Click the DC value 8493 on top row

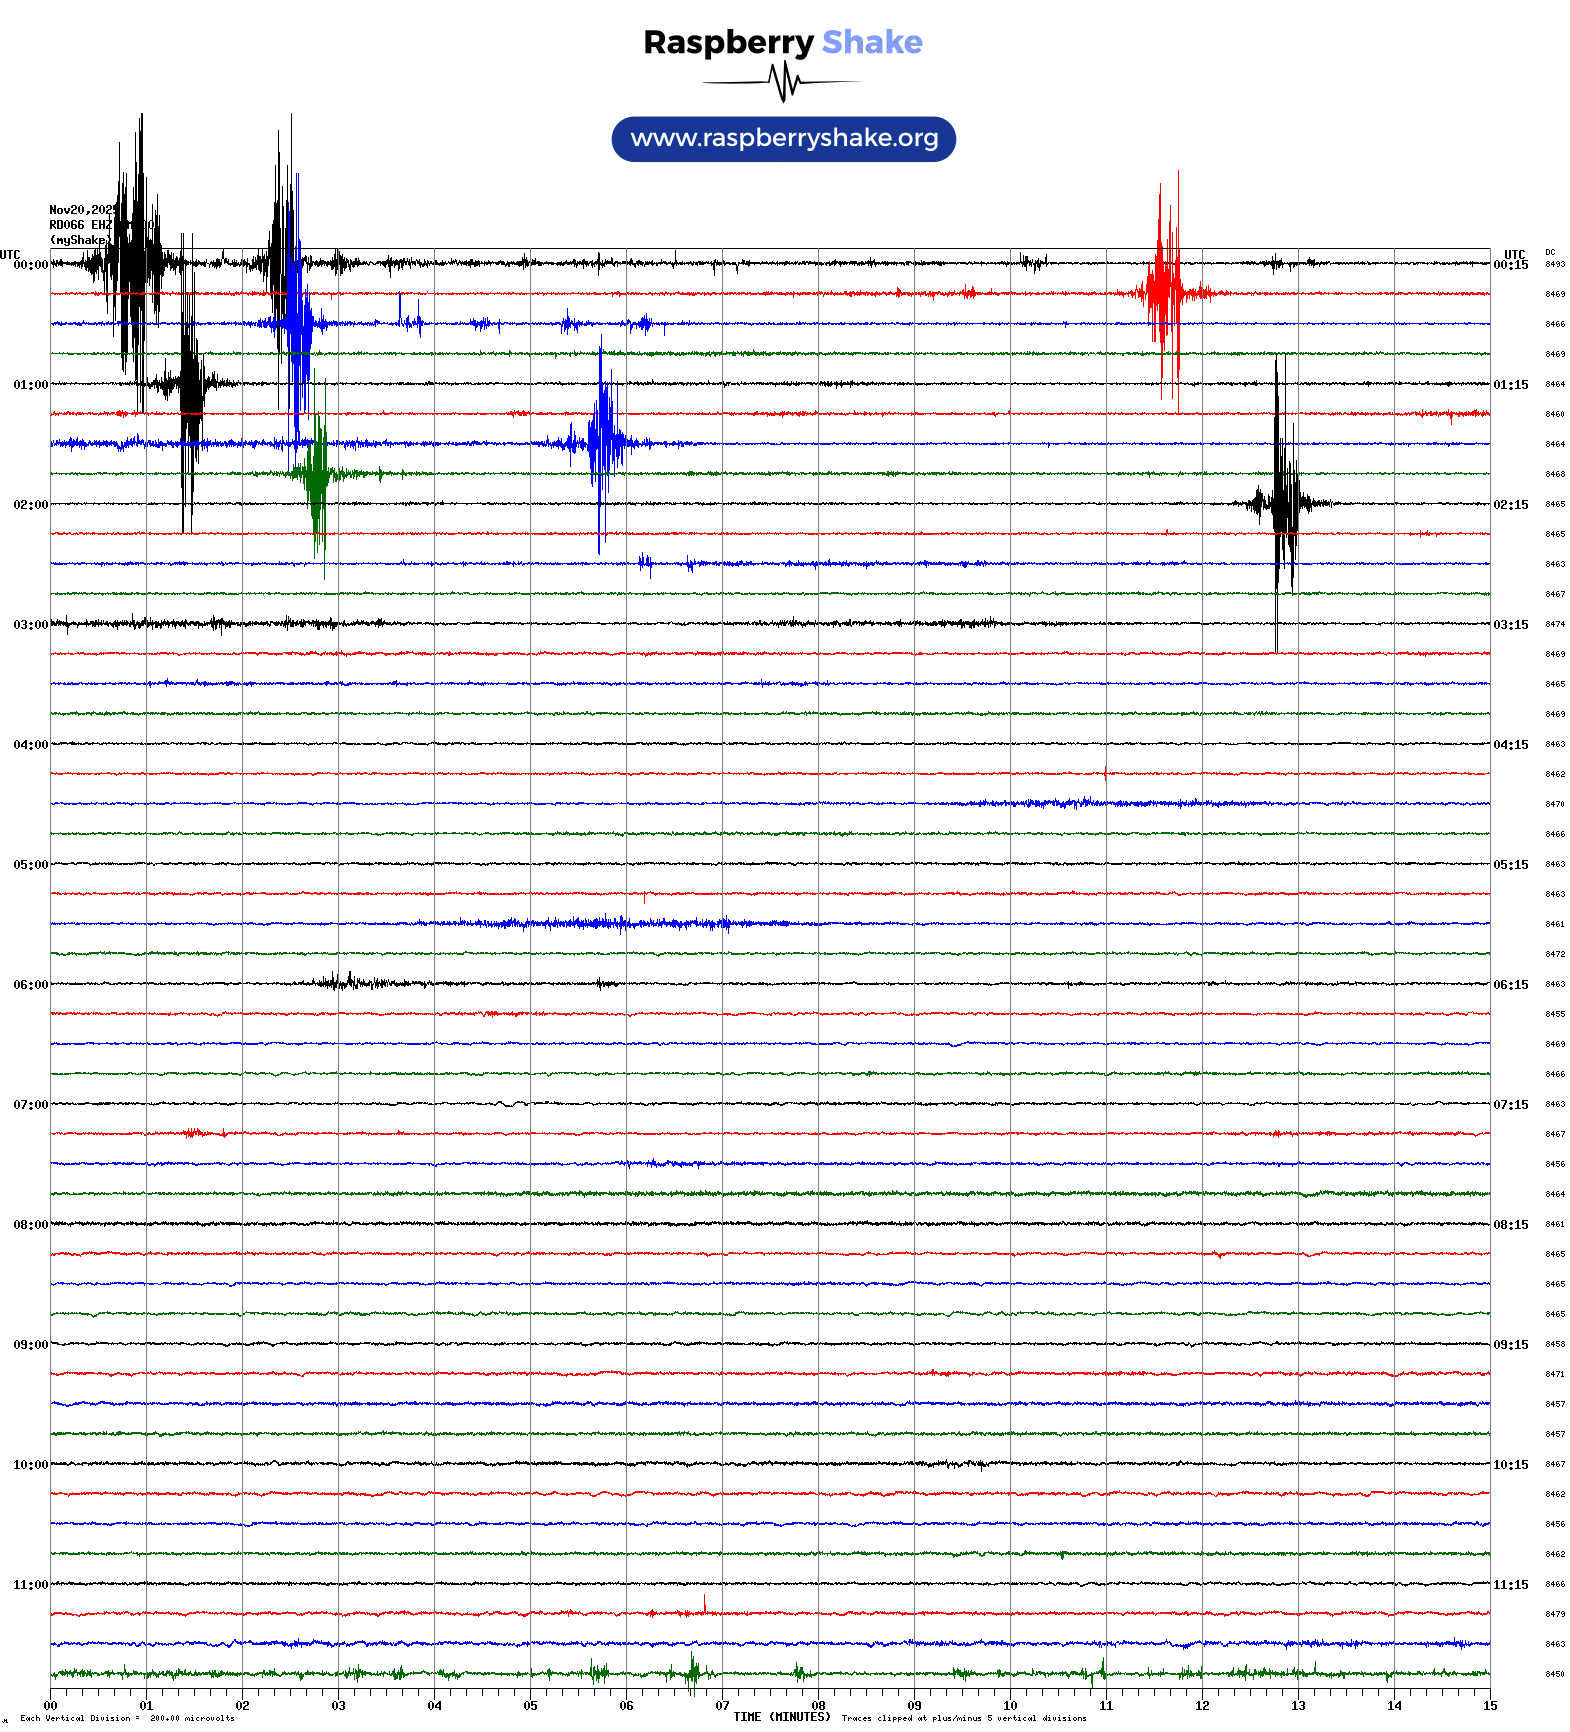(x=1555, y=265)
